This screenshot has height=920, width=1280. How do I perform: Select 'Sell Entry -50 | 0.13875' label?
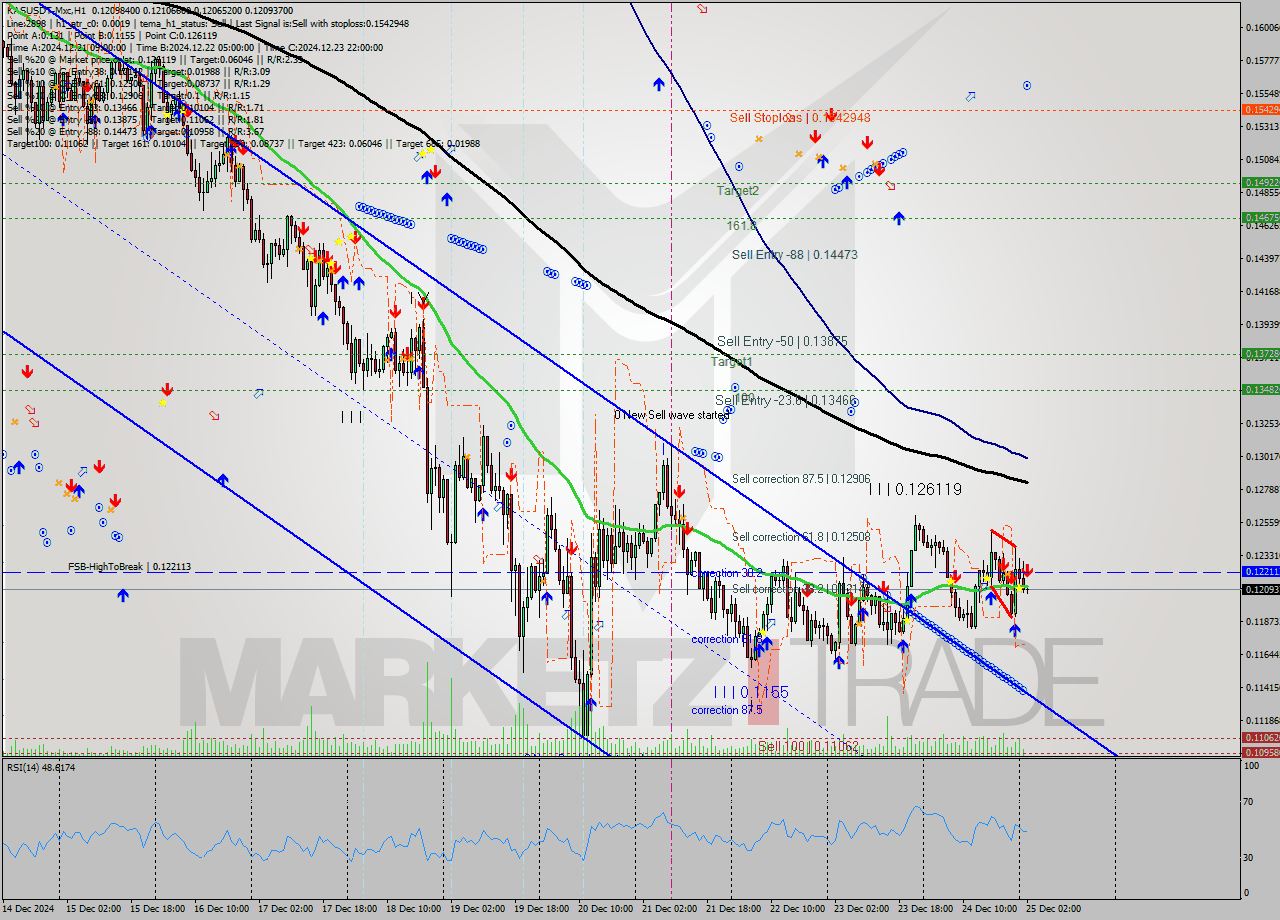(782, 342)
